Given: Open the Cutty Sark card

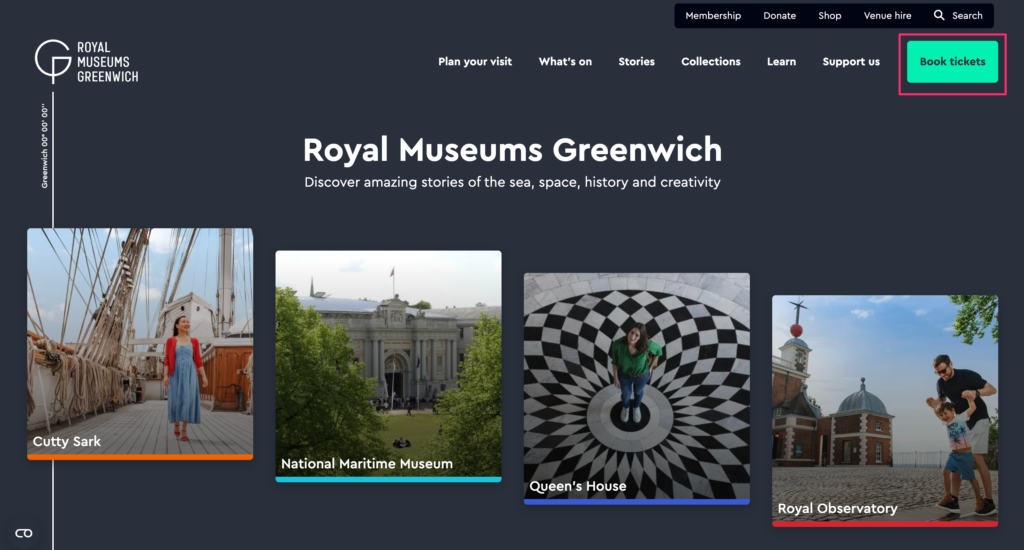Looking at the screenshot, I should tap(140, 344).
